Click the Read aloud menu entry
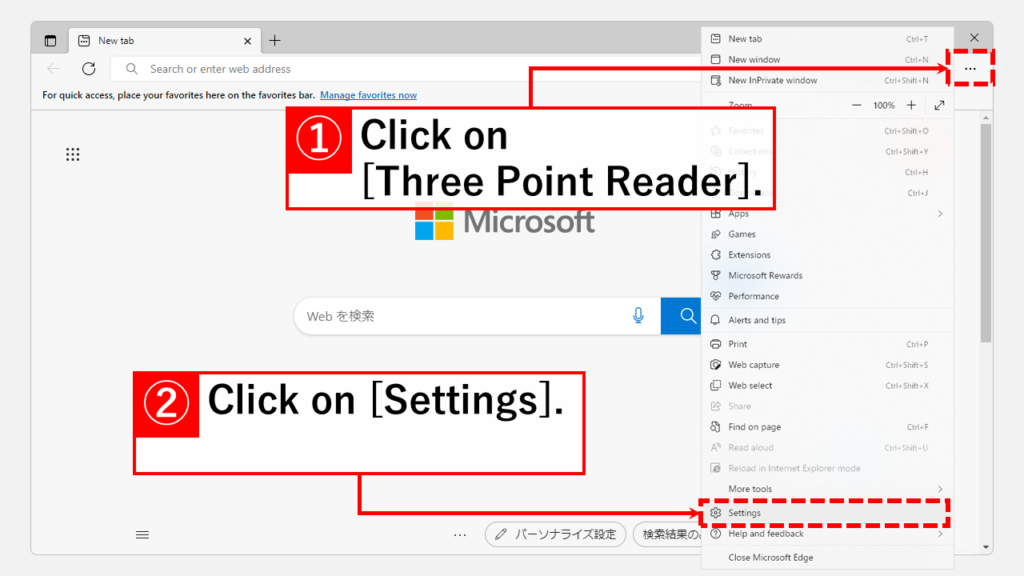 [x=827, y=447]
